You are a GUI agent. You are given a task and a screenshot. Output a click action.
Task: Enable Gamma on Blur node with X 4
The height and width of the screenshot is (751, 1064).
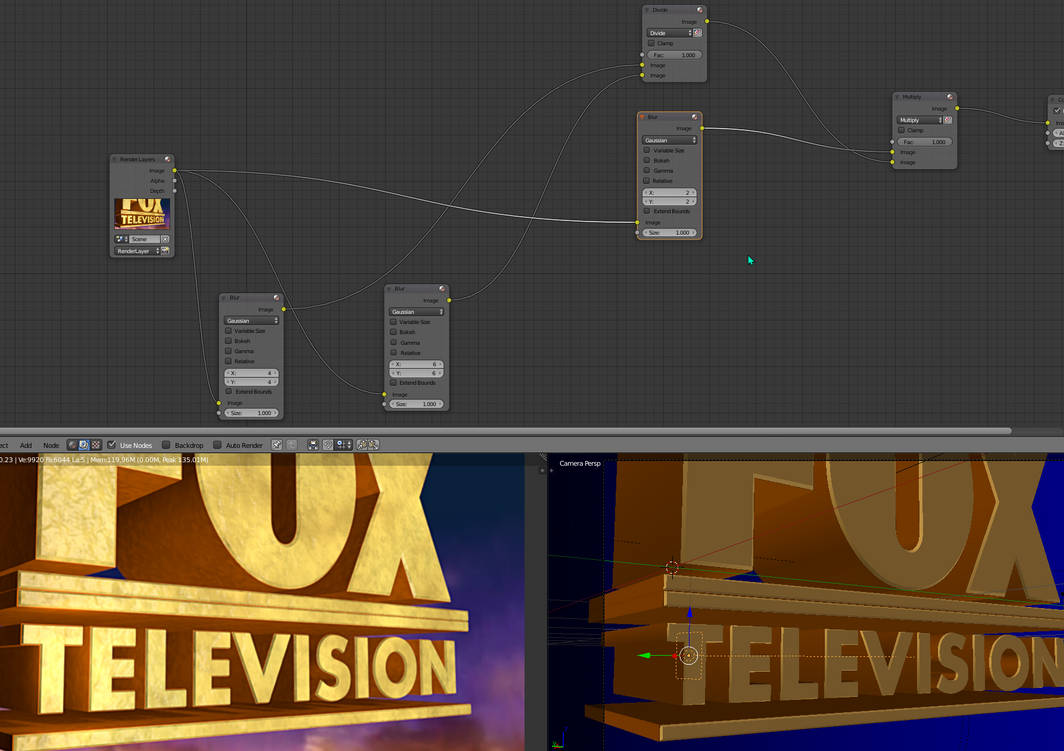pyautogui.click(x=228, y=351)
